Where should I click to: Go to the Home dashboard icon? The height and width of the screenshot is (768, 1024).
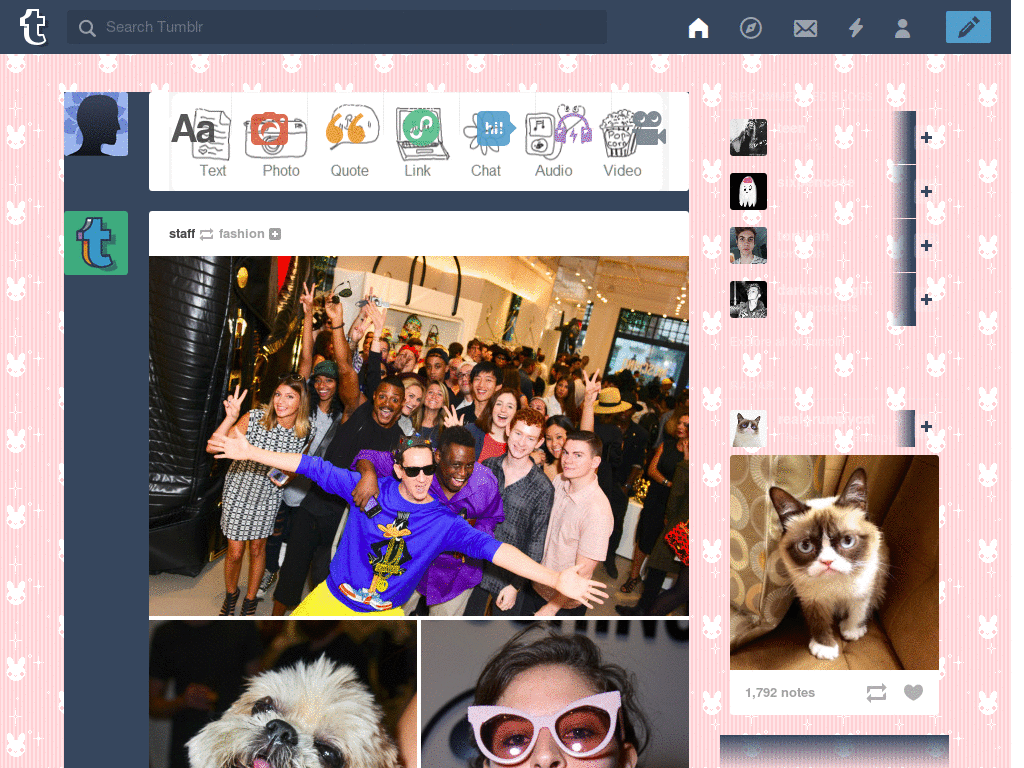(698, 27)
